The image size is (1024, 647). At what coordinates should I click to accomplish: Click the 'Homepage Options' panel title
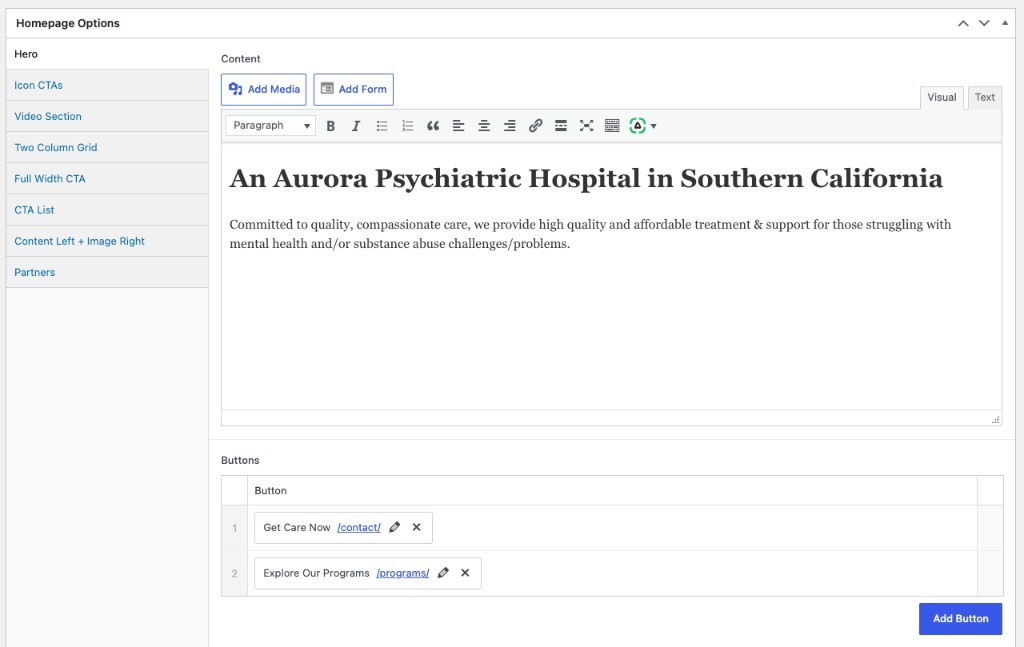click(68, 24)
